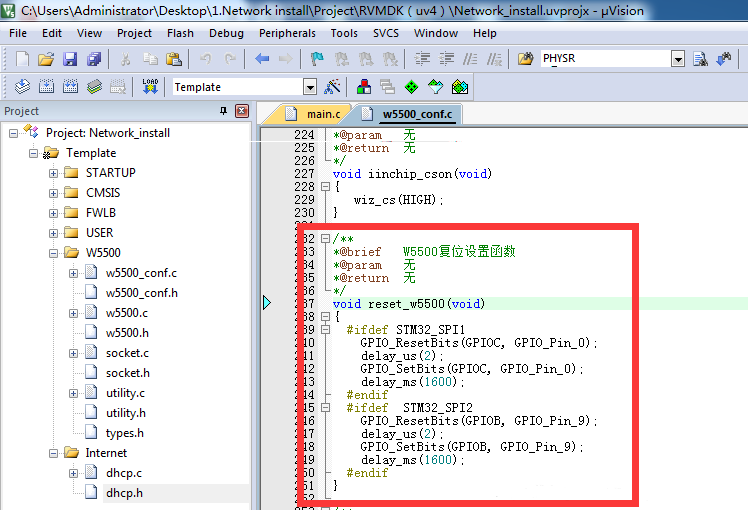This screenshot has height=510, width=748.
Task: Open the PHYSR search dropdown arrow
Action: pos(678,59)
